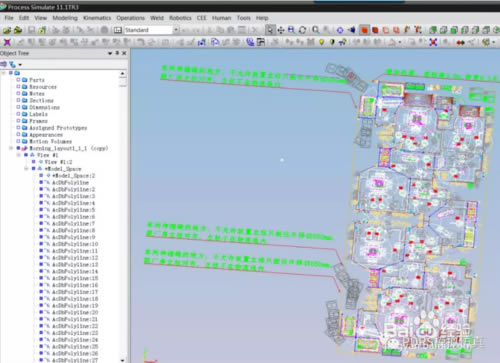Image resolution: width=500 pixels, height=363 pixels.
Task: Close the Object Tree panel
Action: (124, 53)
